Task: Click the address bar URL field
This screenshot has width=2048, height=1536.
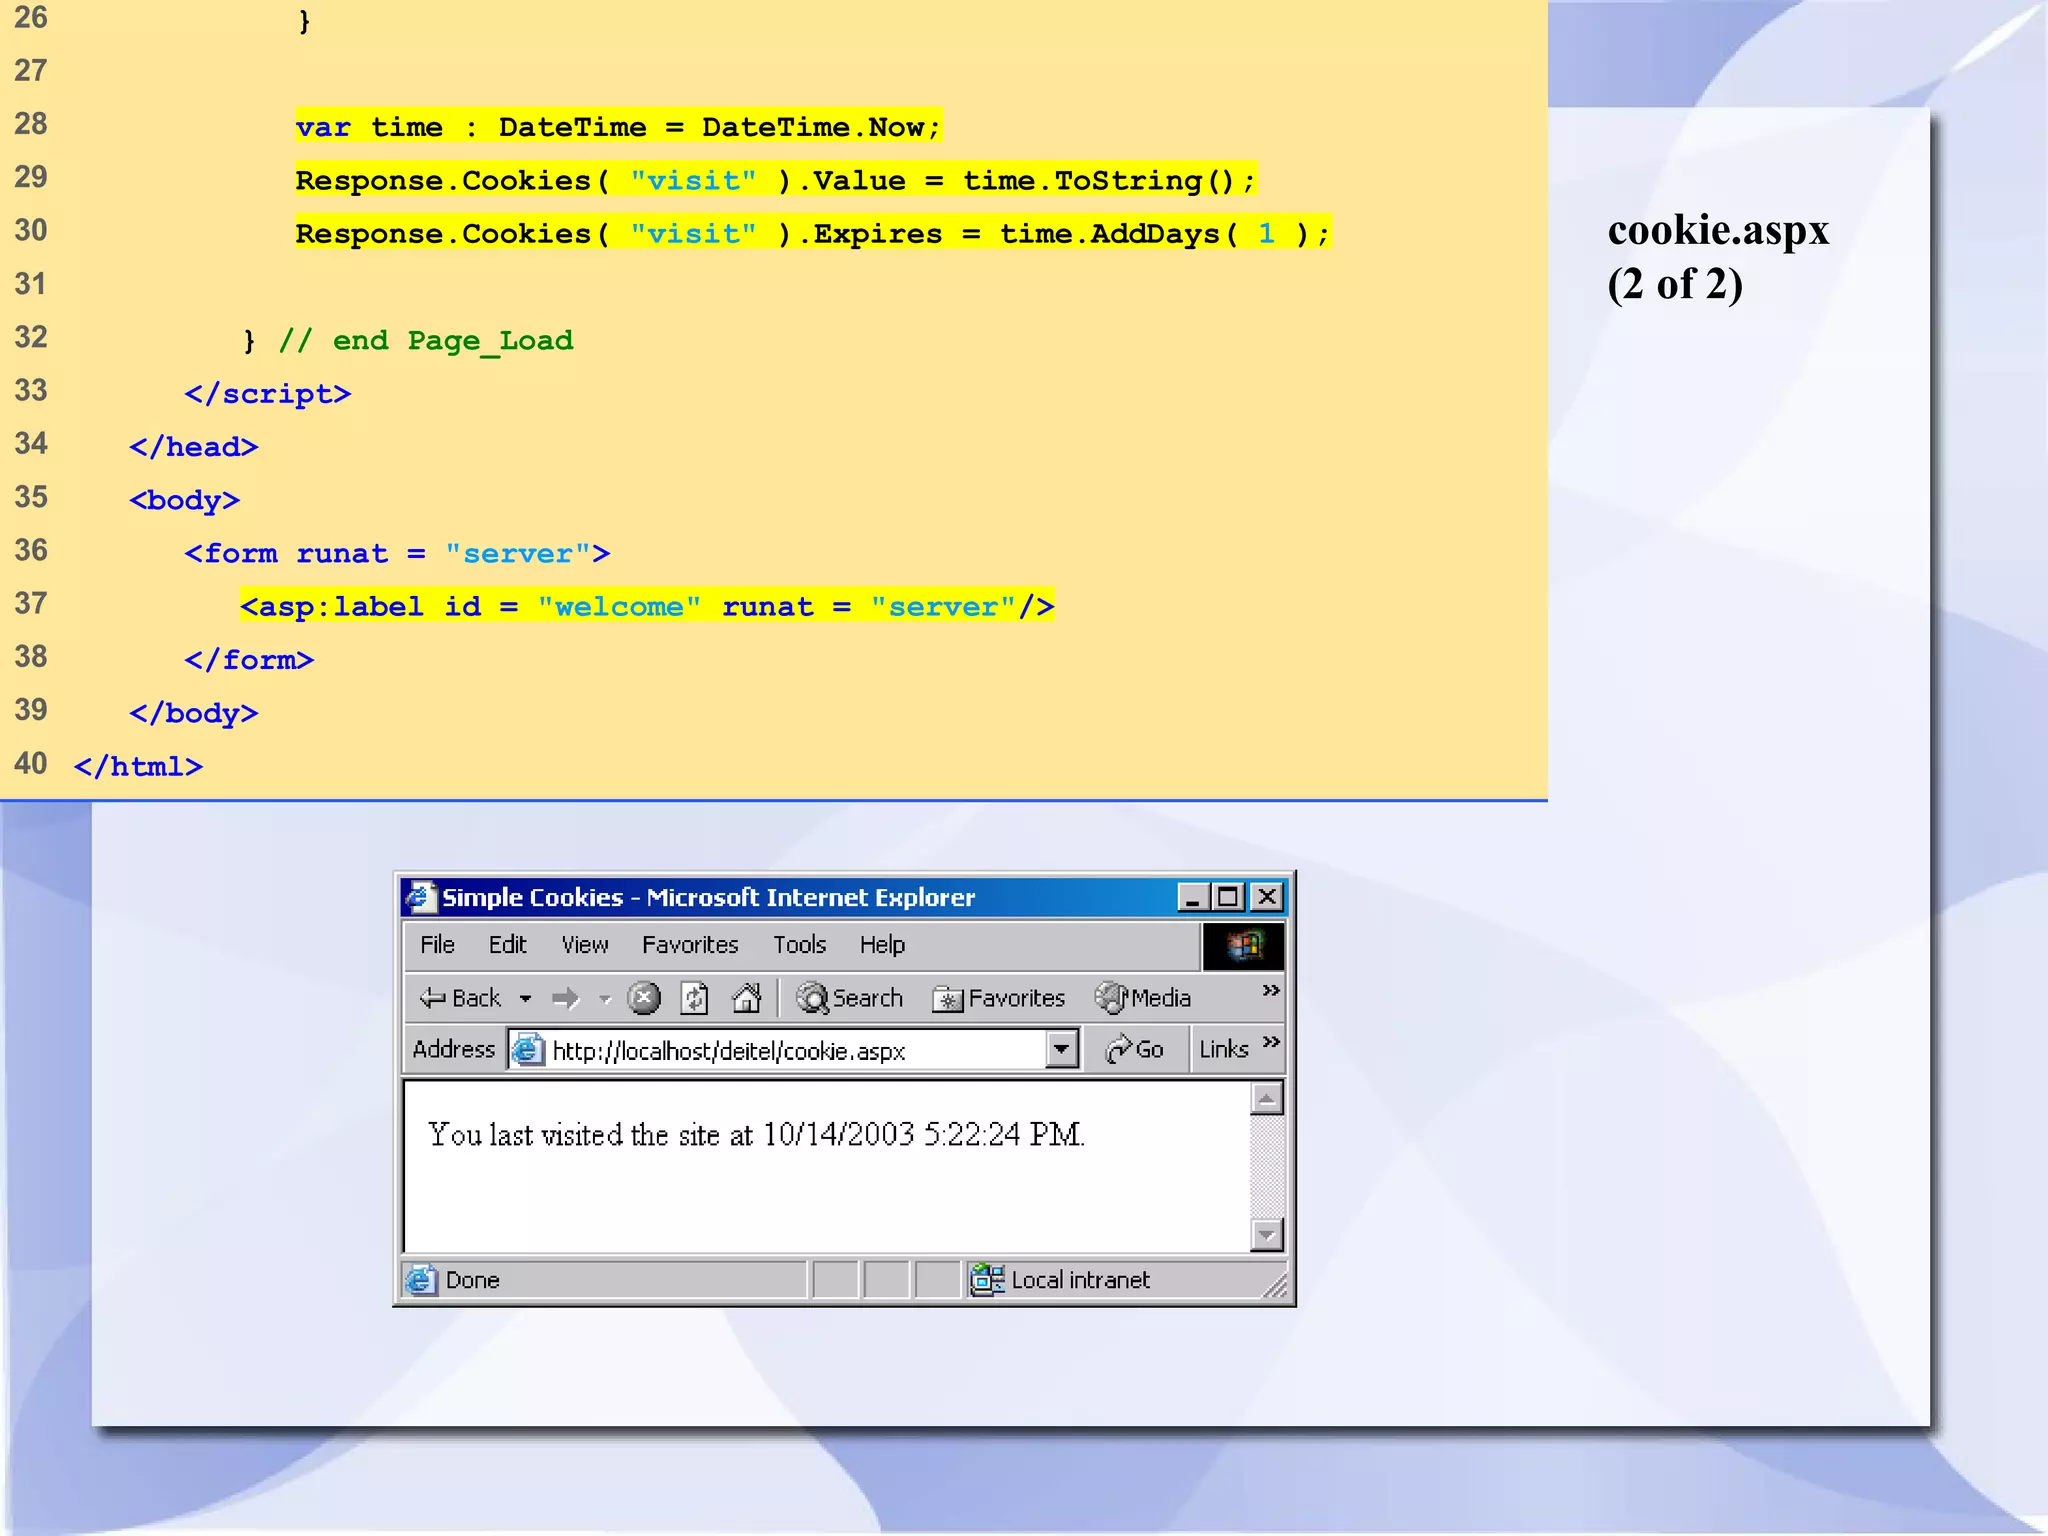Action: pyautogui.click(x=795, y=1050)
